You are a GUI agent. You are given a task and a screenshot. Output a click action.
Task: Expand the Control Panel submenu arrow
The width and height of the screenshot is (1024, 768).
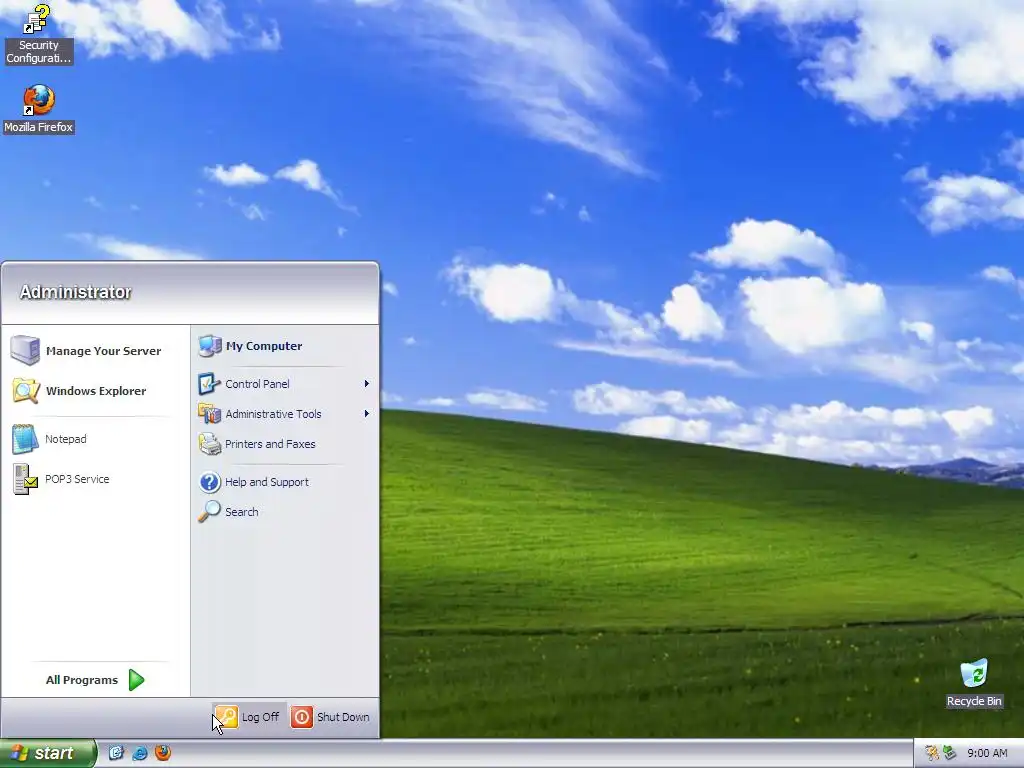[367, 384]
